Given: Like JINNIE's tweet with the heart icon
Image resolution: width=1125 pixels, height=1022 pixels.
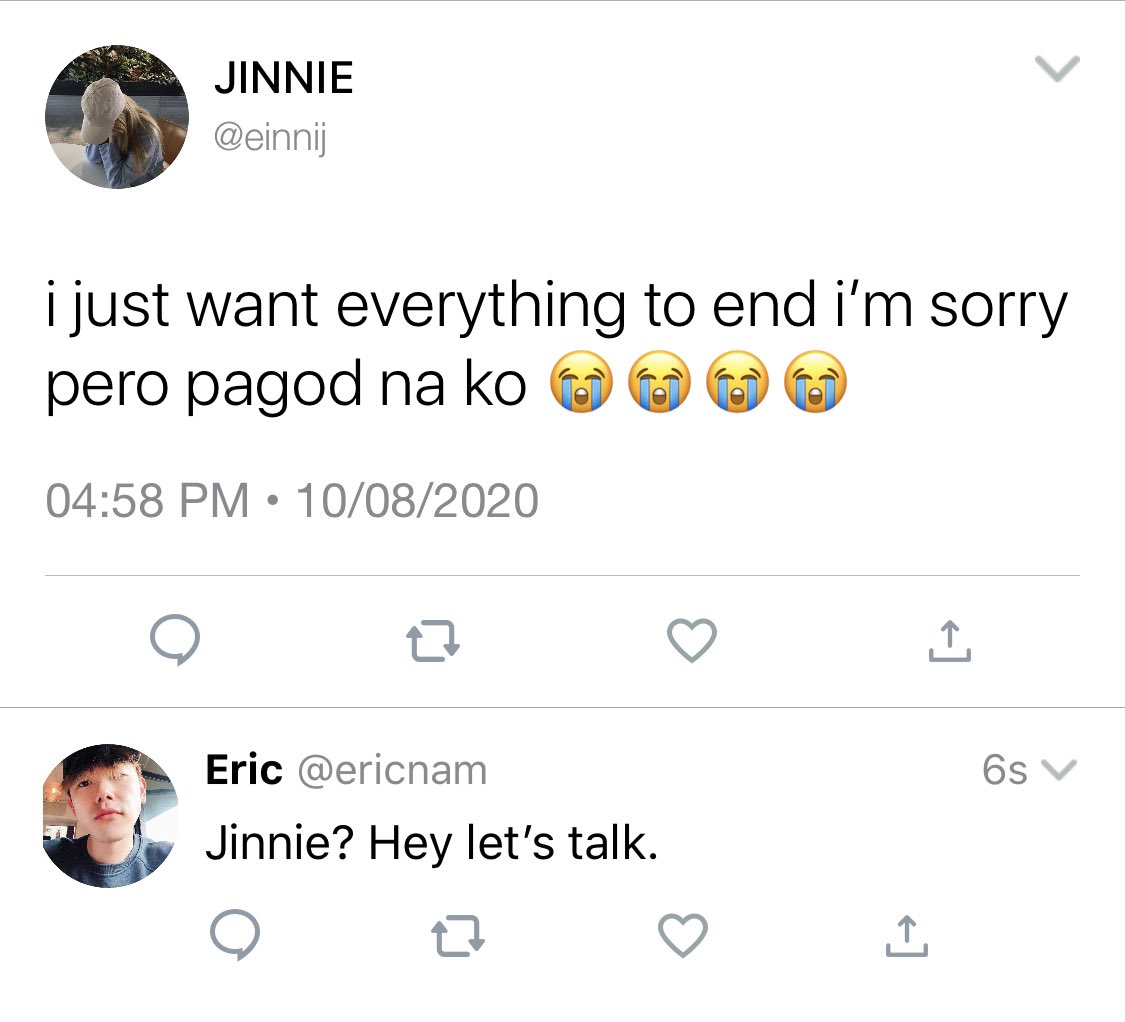Looking at the screenshot, I should (x=692, y=640).
